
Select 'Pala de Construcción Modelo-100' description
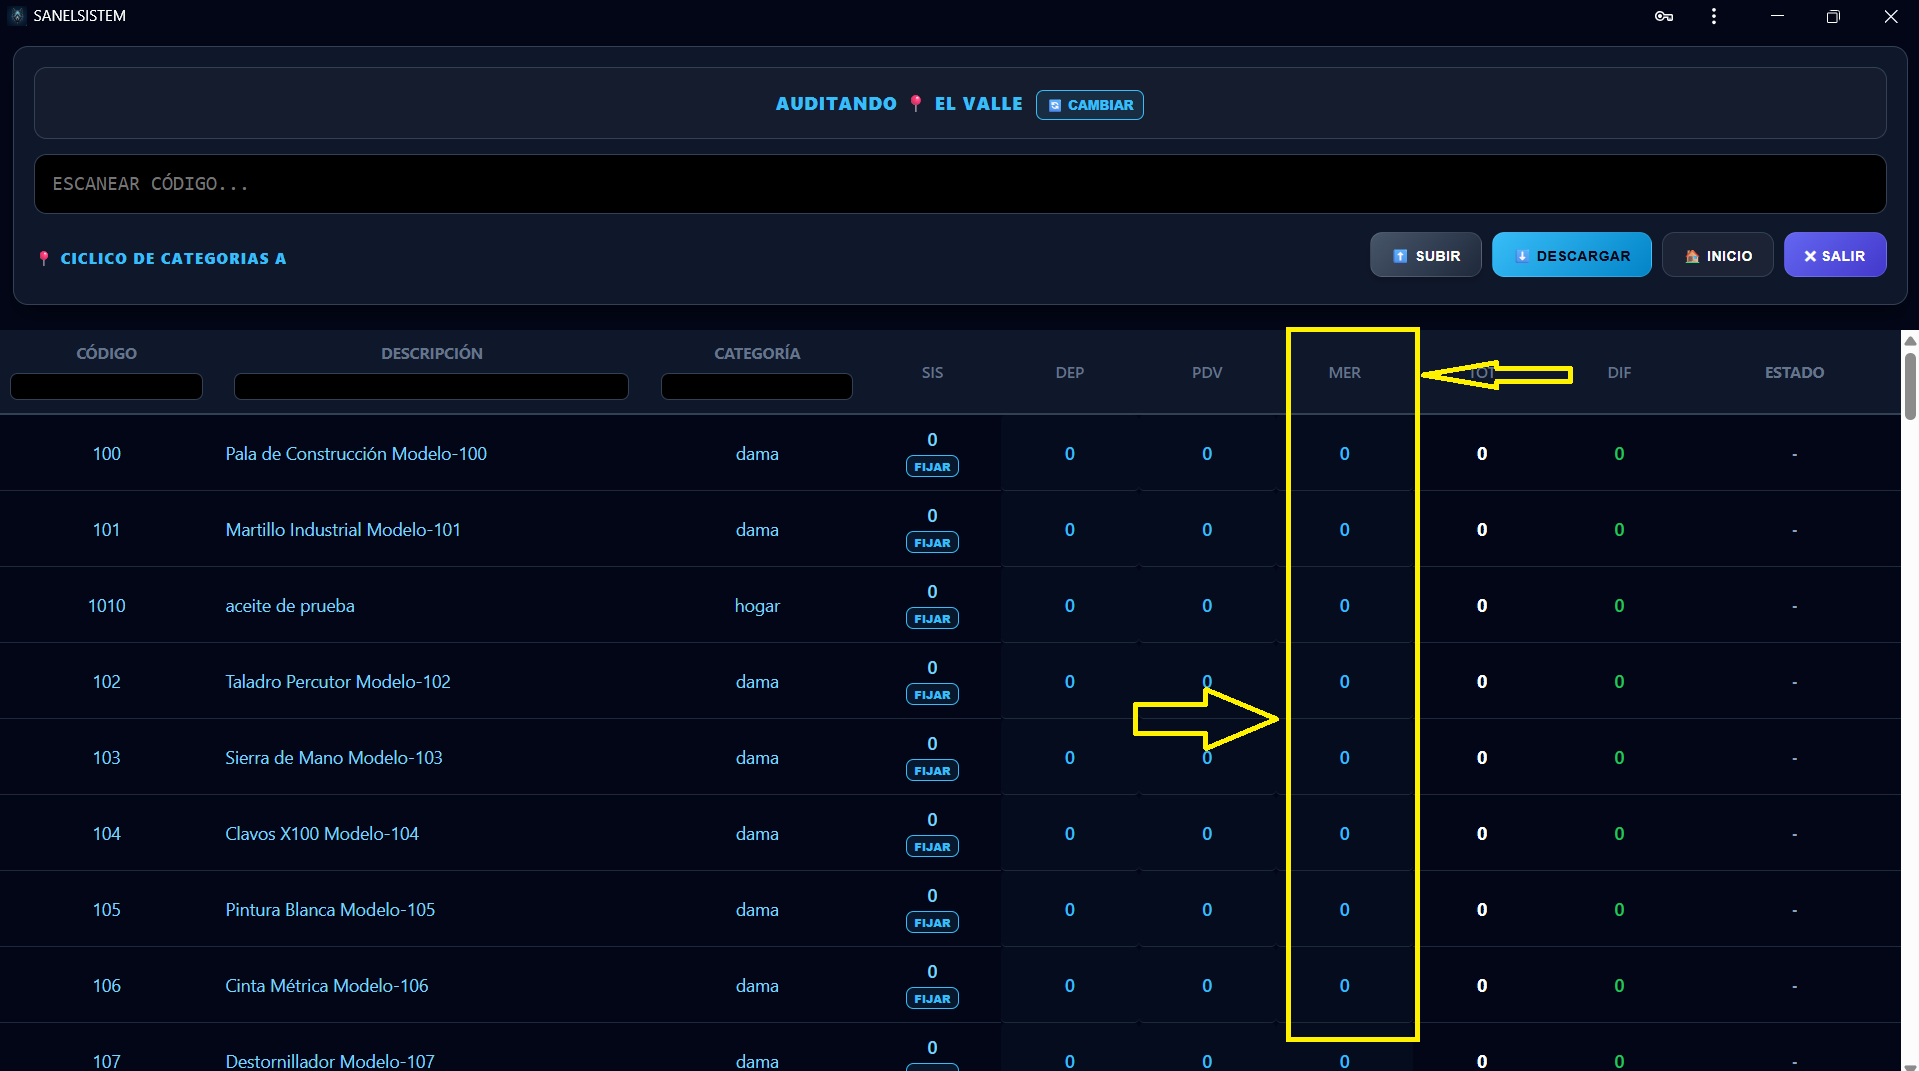pos(356,454)
